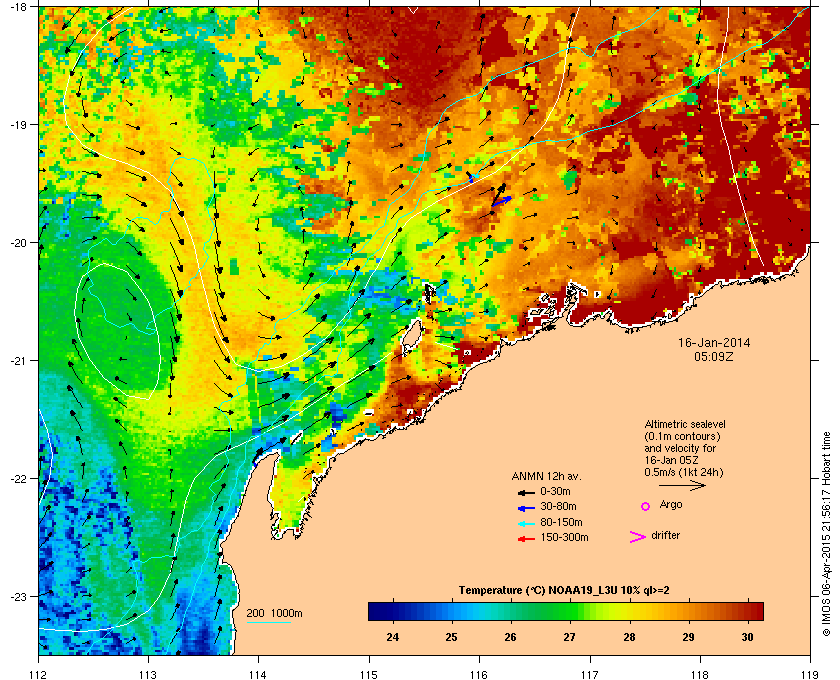Click the cyan isobath legend line

[x=268, y=622]
